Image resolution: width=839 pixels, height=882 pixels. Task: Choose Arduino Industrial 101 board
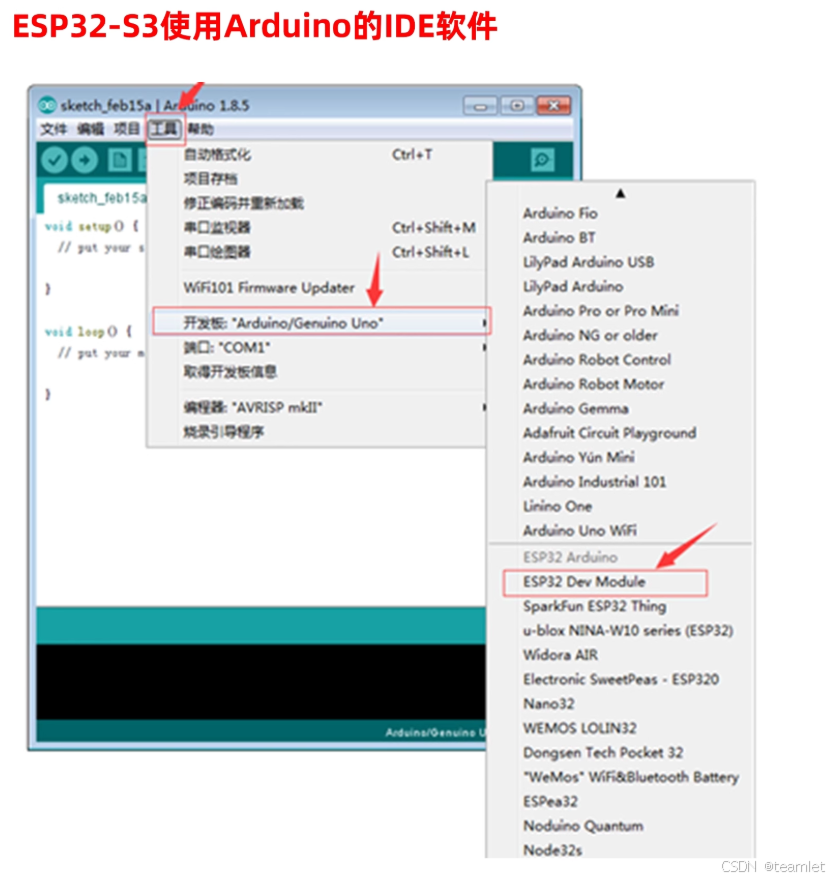[x=594, y=482]
